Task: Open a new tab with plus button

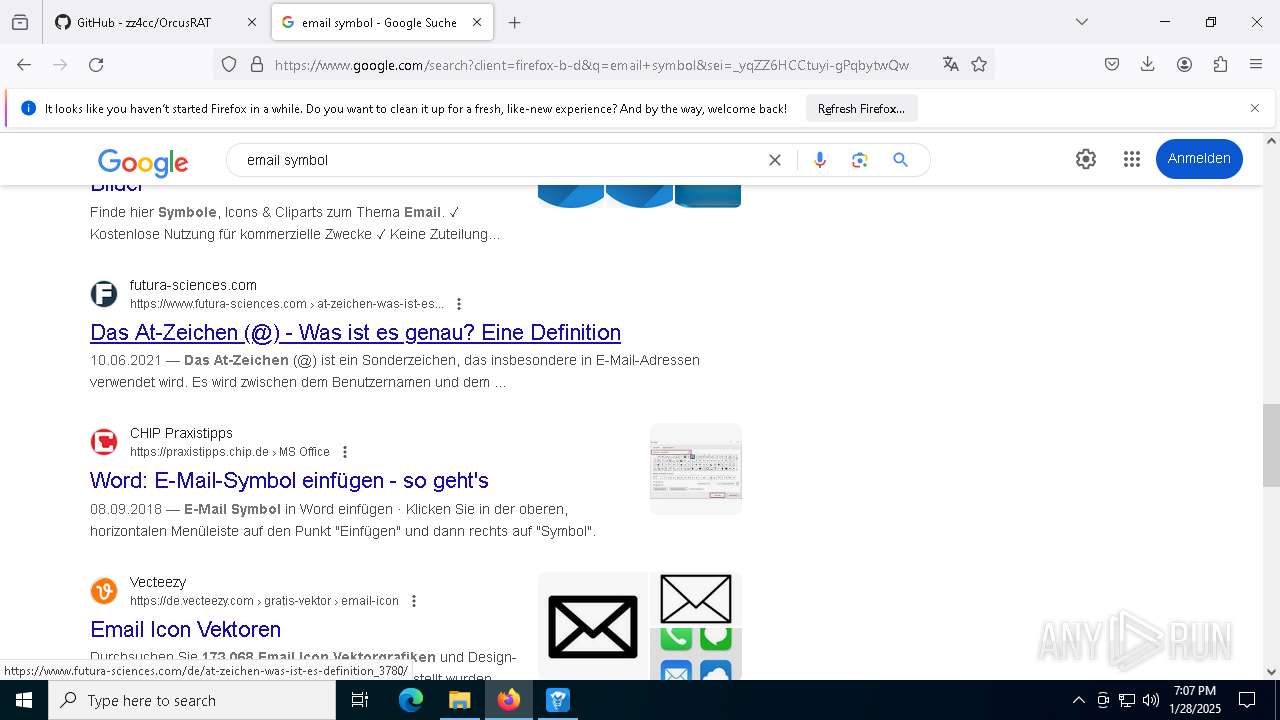Action: [514, 22]
